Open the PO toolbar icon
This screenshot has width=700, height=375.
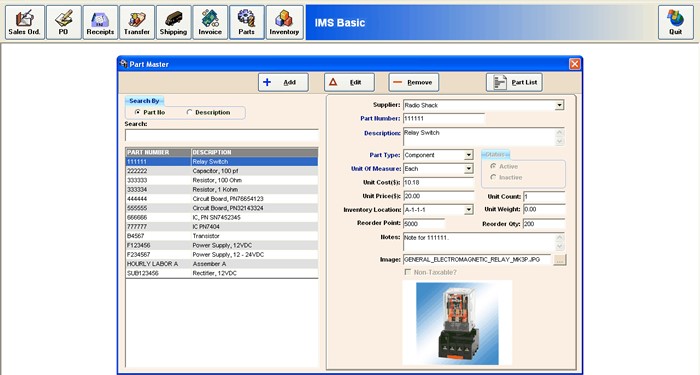(63, 22)
